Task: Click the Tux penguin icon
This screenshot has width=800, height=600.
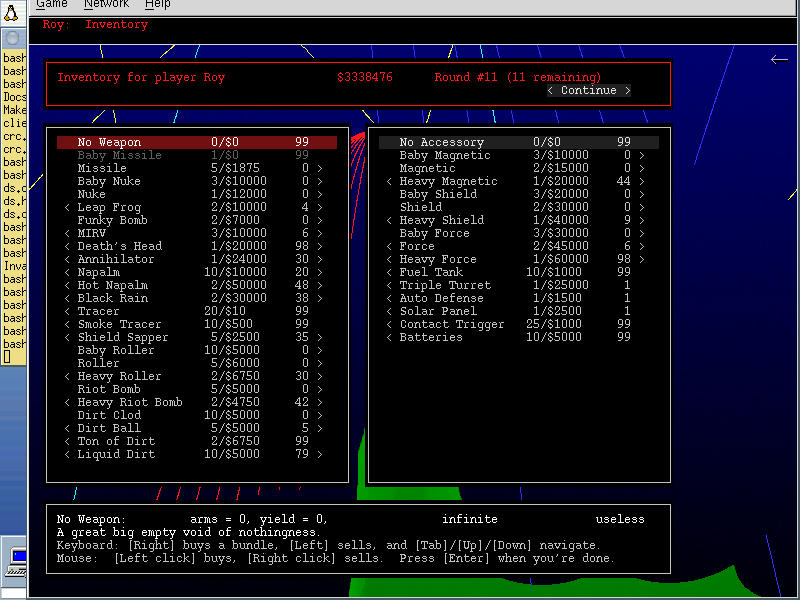Action: click(x=11, y=11)
